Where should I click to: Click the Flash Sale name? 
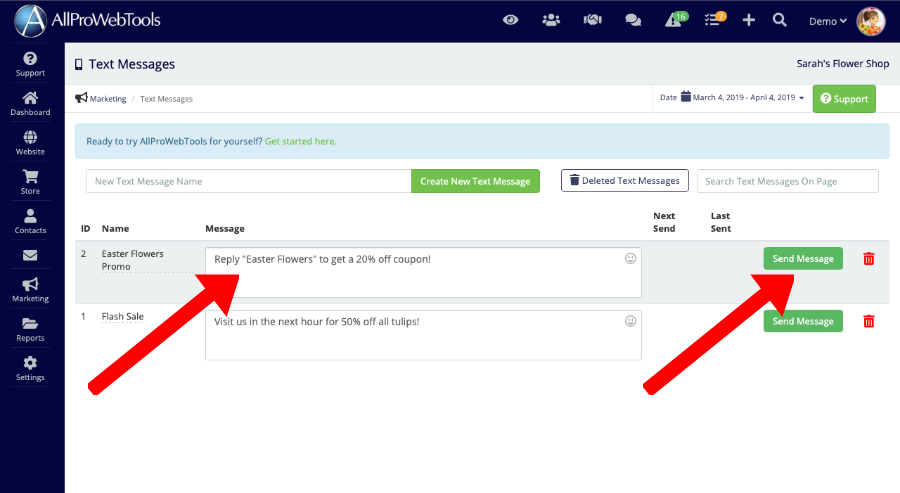[122, 316]
